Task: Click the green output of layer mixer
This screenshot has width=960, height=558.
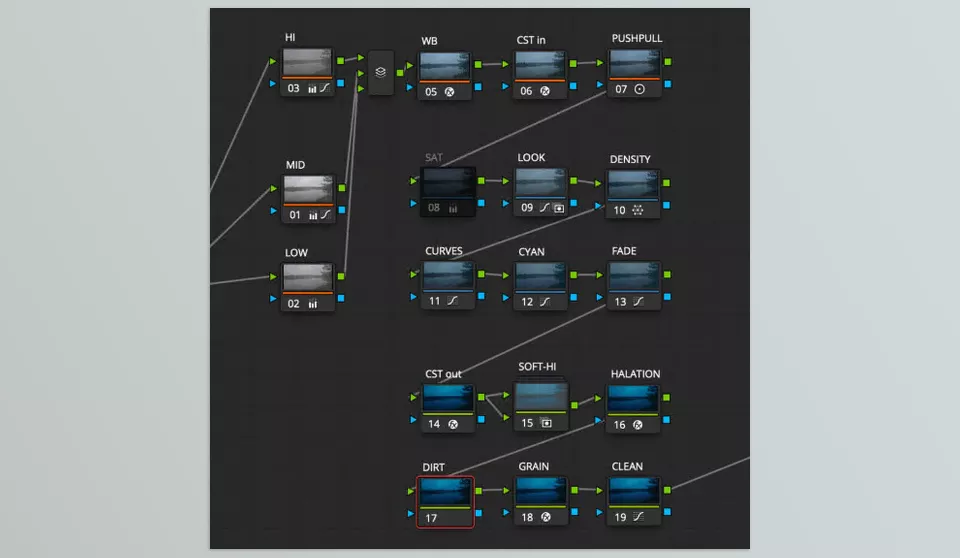Action: point(400,73)
